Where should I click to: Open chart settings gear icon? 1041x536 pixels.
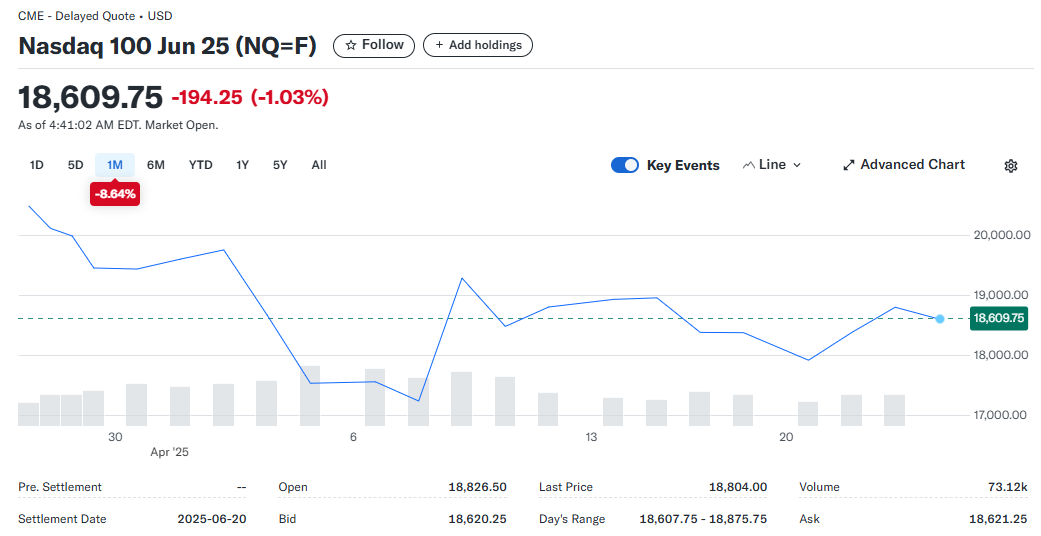[1010, 165]
